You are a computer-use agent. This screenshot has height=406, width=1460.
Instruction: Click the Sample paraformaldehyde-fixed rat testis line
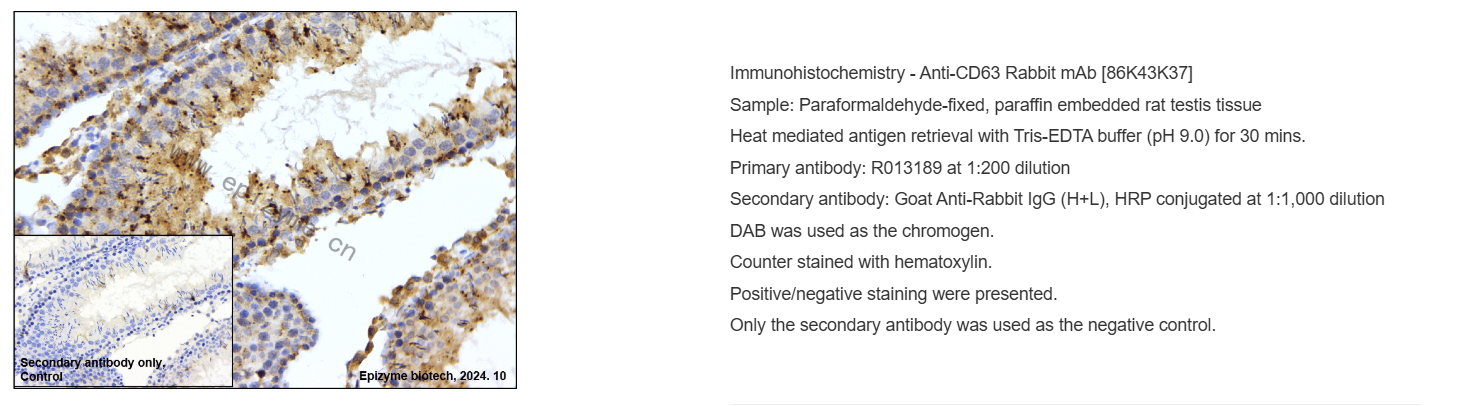(995, 105)
